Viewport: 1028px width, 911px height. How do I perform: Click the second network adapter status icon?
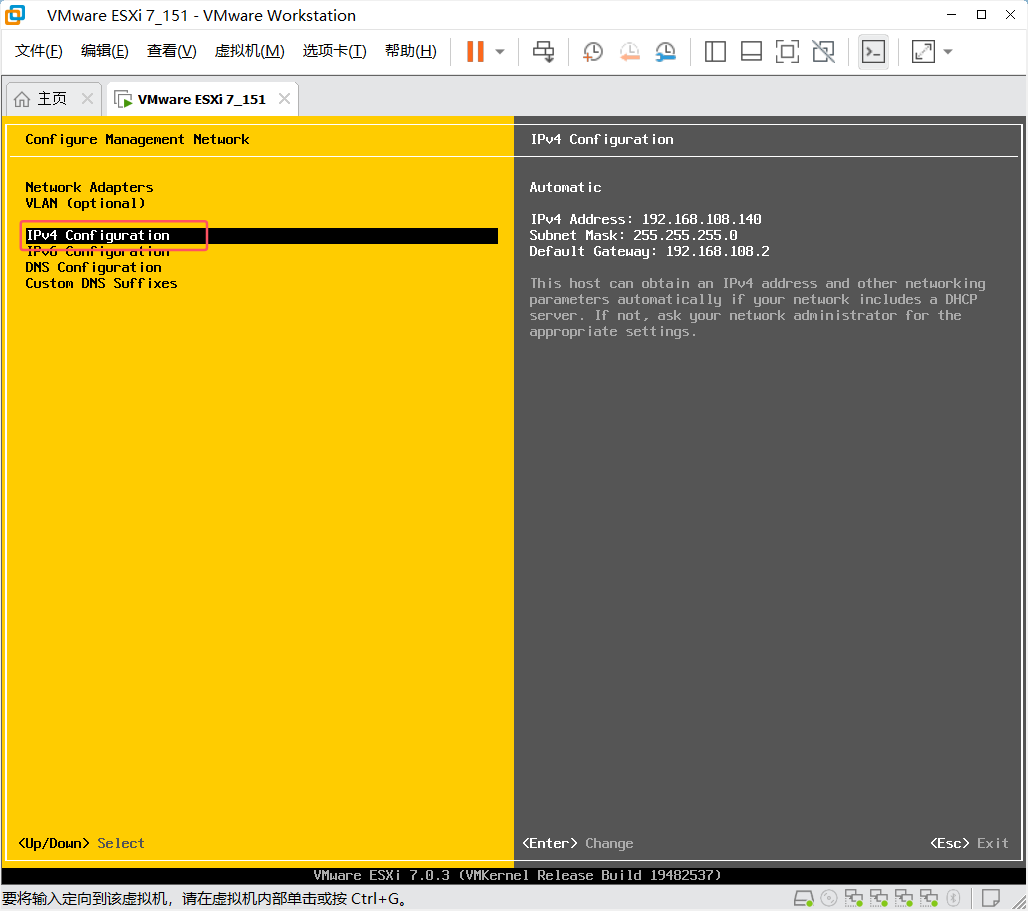879,898
